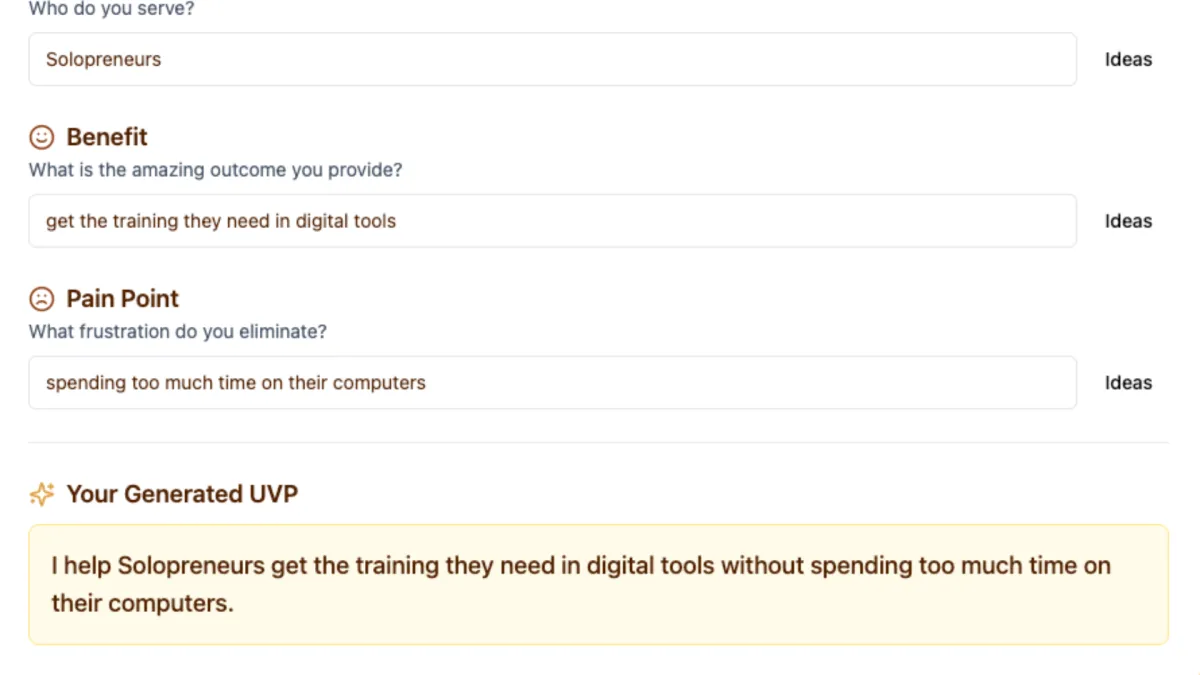Click 'What frustration do you eliminate?' label
Screen dimensions: 1200x675
177,332
